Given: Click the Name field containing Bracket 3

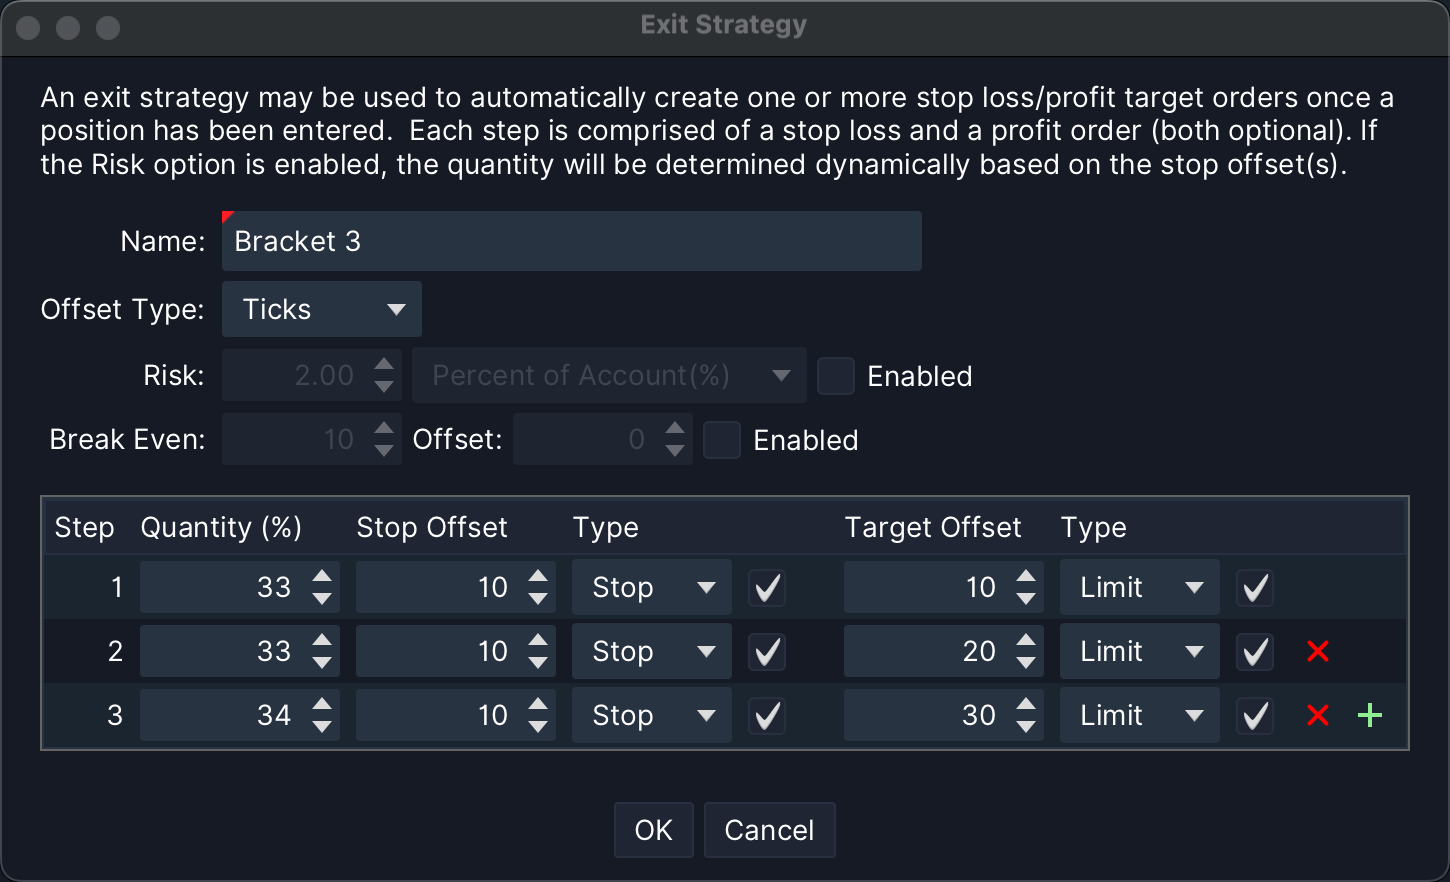Looking at the screenshot, I should pyautogui.click(x=571, y=241).
